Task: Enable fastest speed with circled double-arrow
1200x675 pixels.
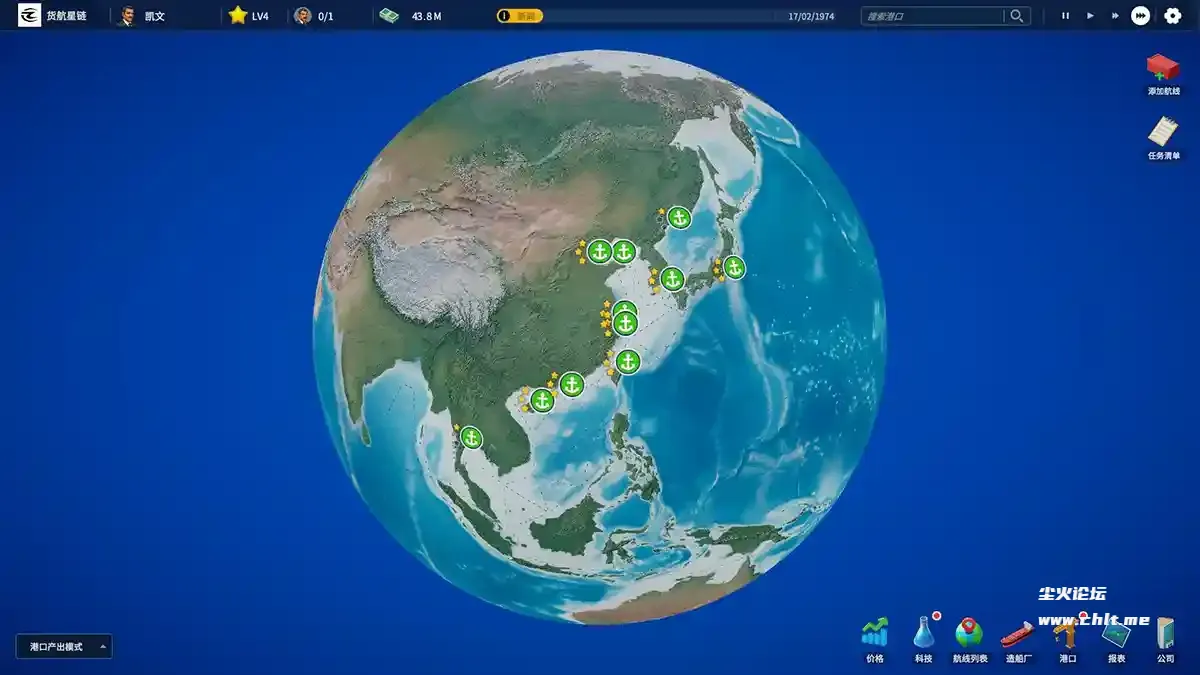Action: pos(1140,16)
